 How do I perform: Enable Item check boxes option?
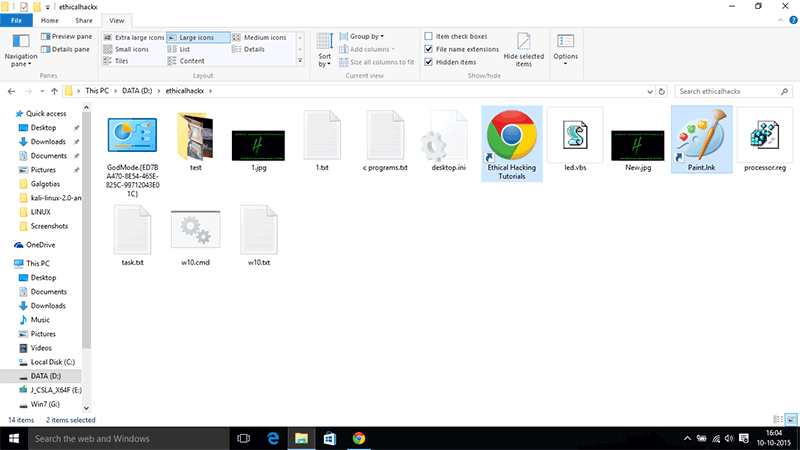coord(429,37)
